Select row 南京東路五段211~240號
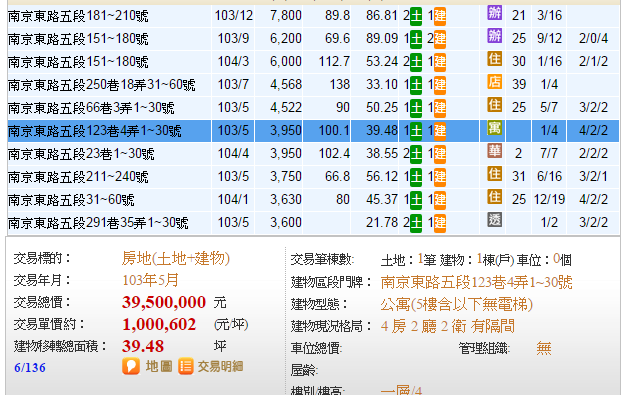The image size is (626, 395). pyautogui.click(x=313, y=177)
